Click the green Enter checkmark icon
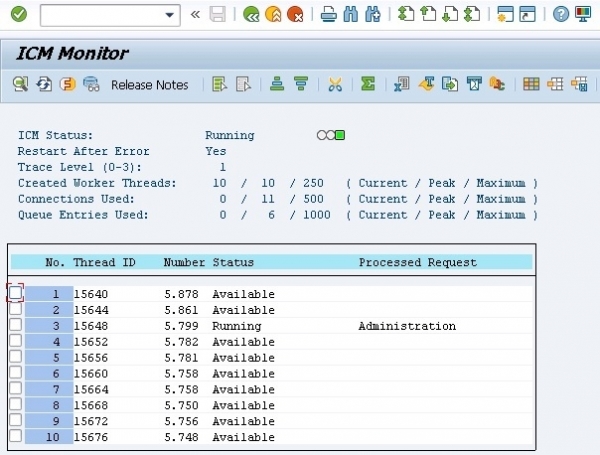Image resolution: width=600 pixels, height=455 pixels. point(19,15)
